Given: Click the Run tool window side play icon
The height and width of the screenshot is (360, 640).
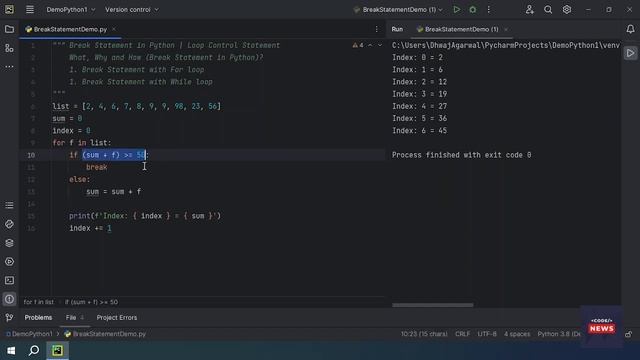Looking at the screenshot, I should pos(631,53).
